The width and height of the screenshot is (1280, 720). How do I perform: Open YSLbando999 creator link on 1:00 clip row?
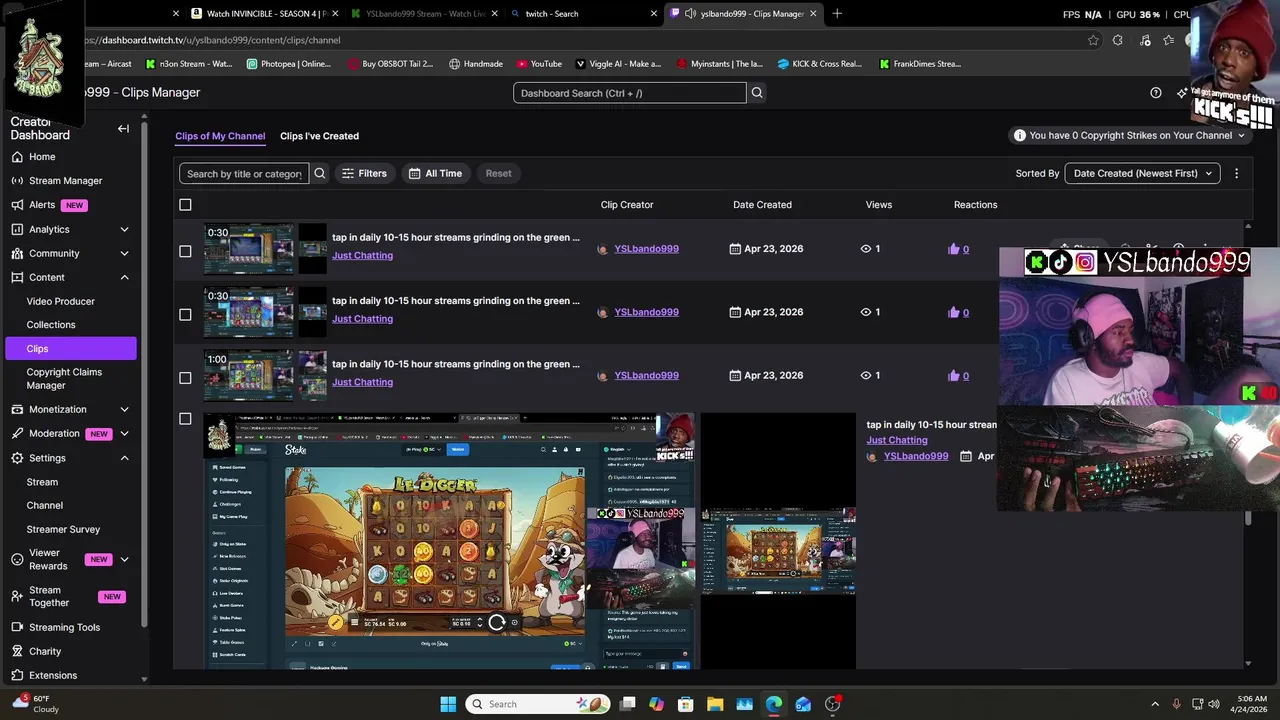tap(646, 376)
